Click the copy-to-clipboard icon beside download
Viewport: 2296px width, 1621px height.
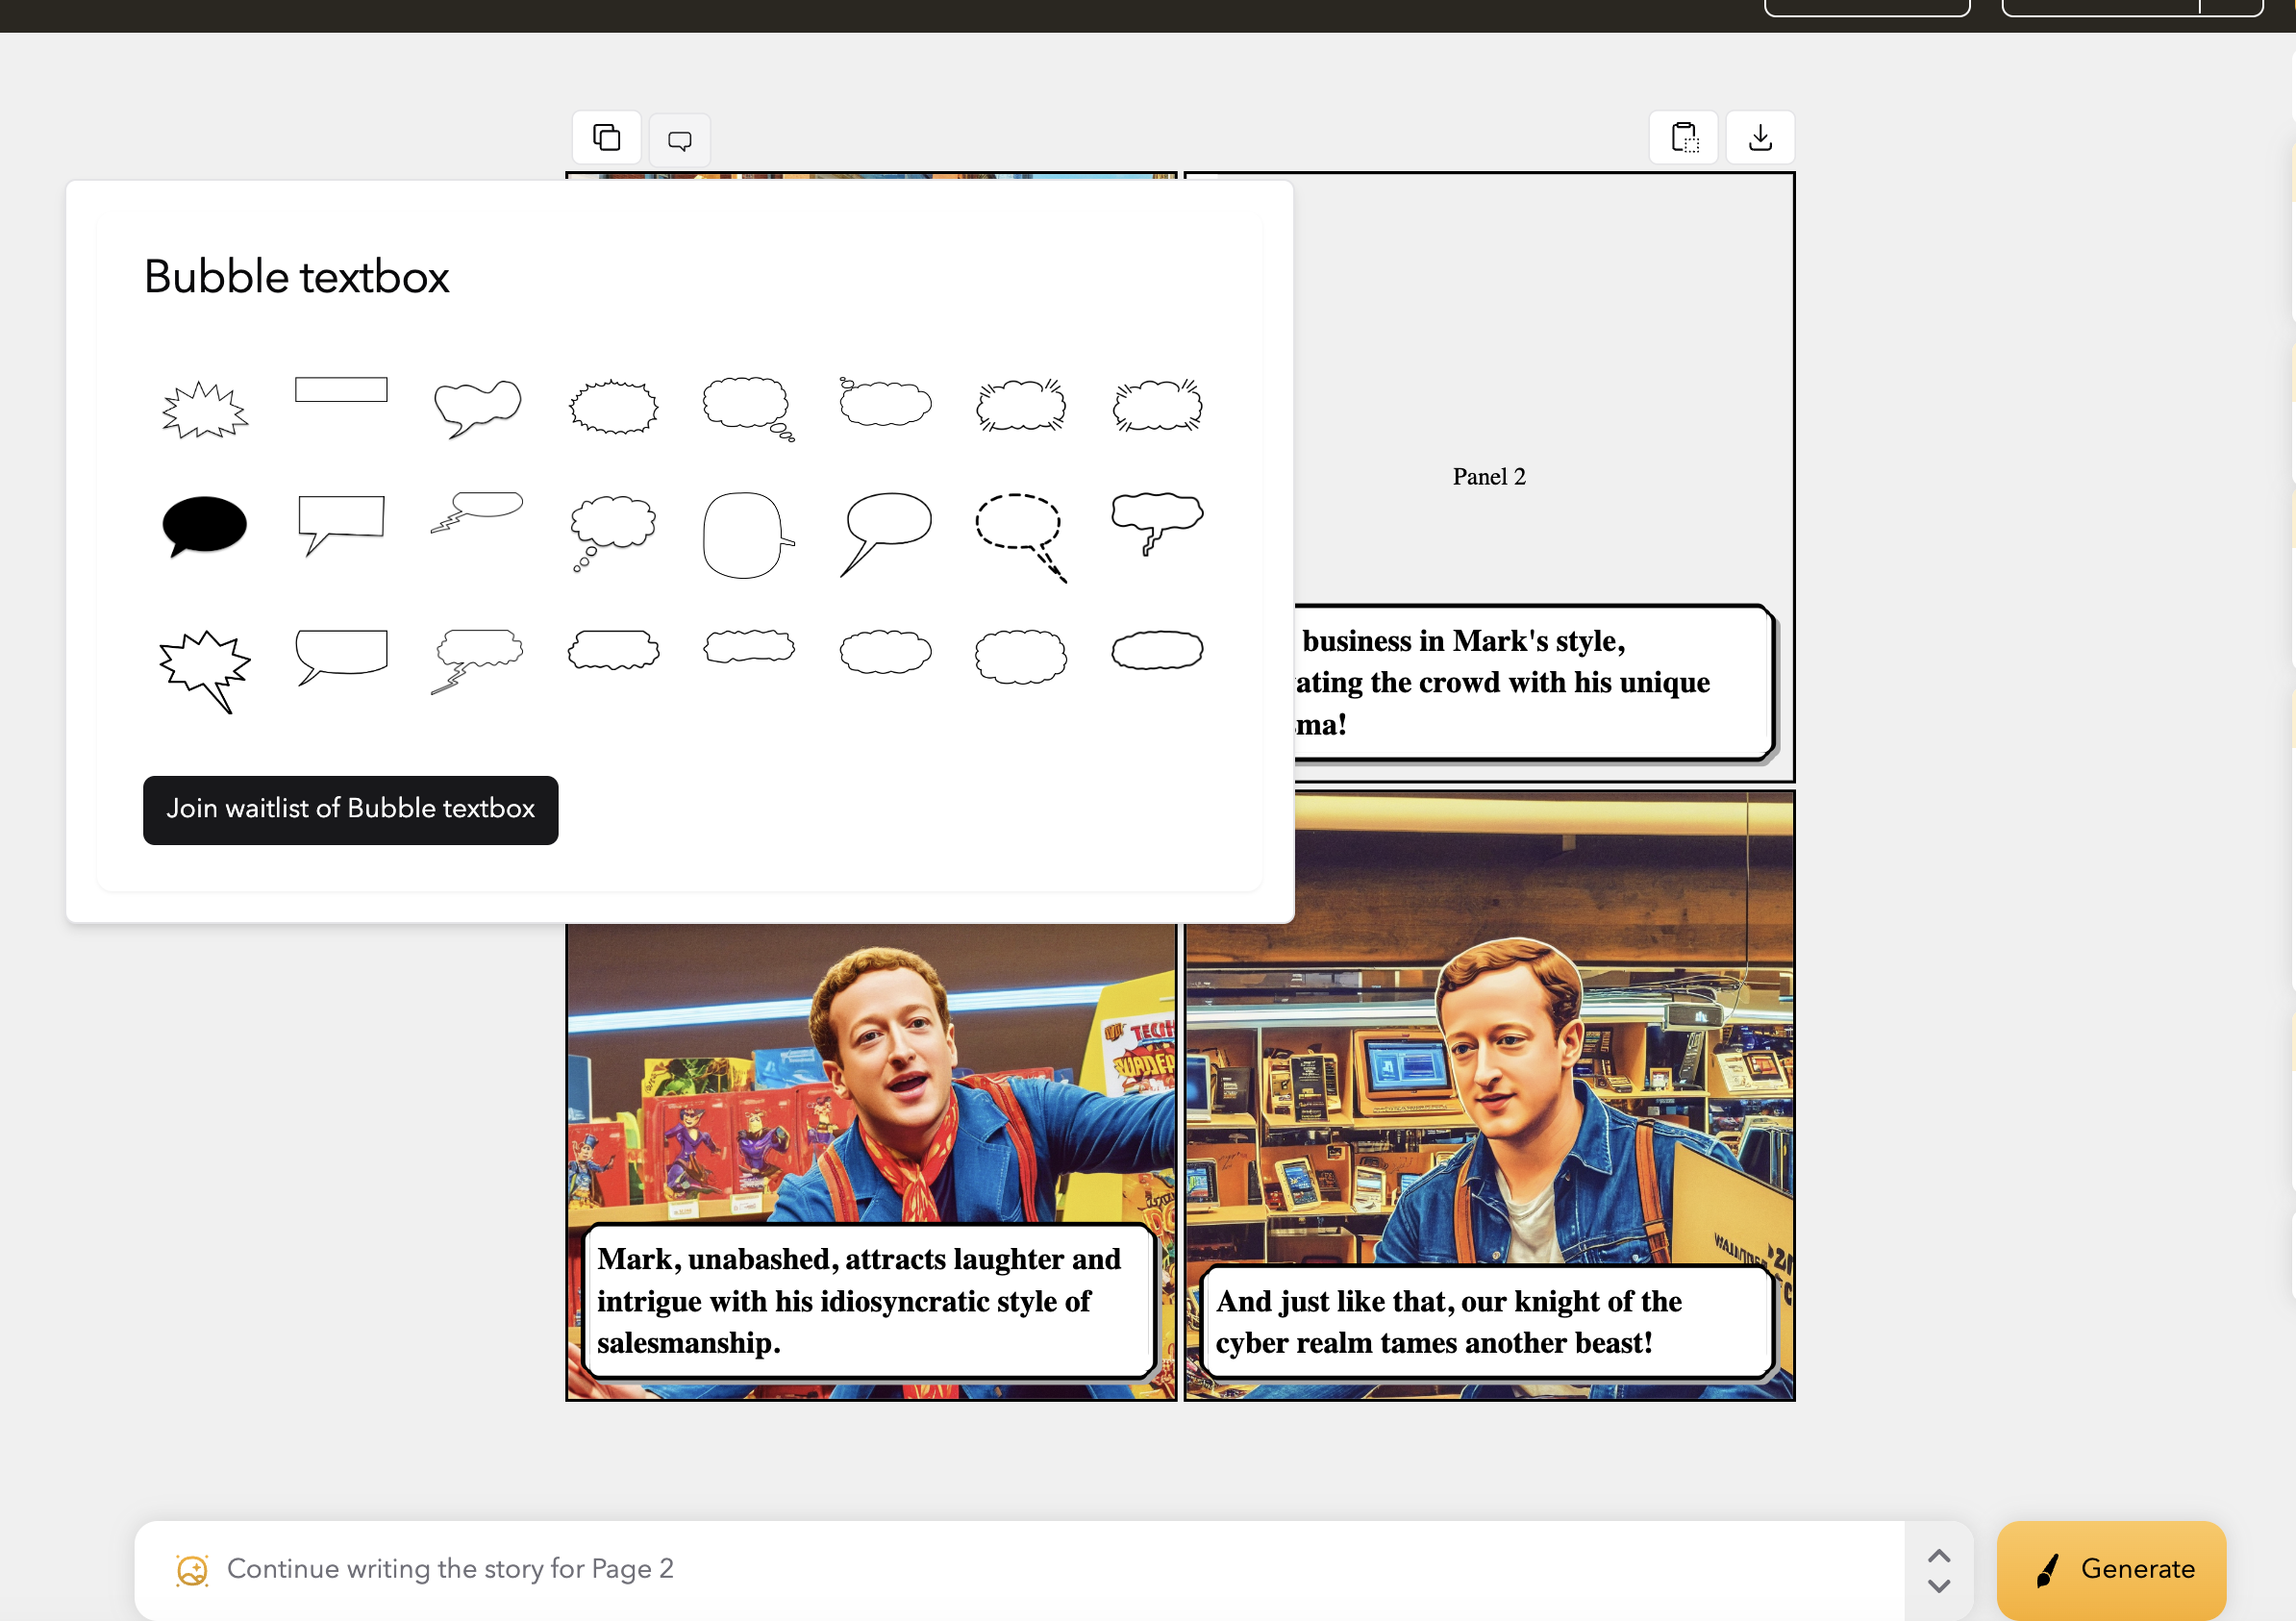(1684, 137)
